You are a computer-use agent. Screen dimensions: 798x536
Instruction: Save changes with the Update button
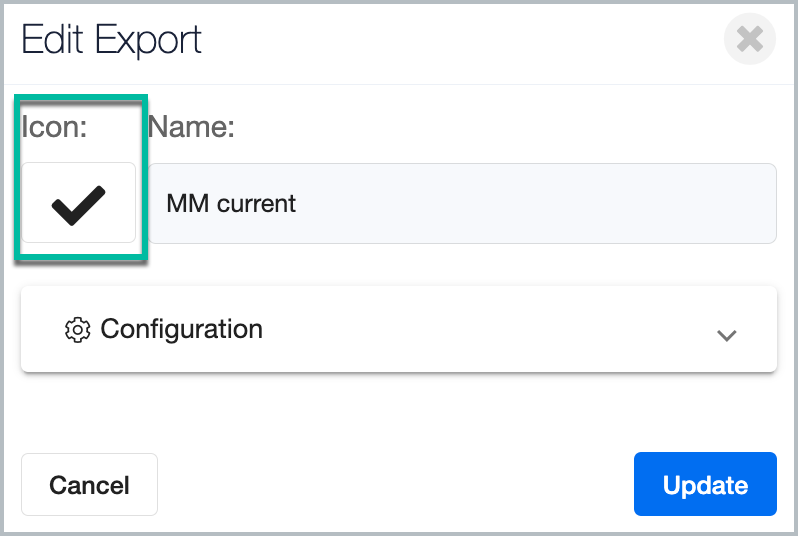[x=705, y=484]
